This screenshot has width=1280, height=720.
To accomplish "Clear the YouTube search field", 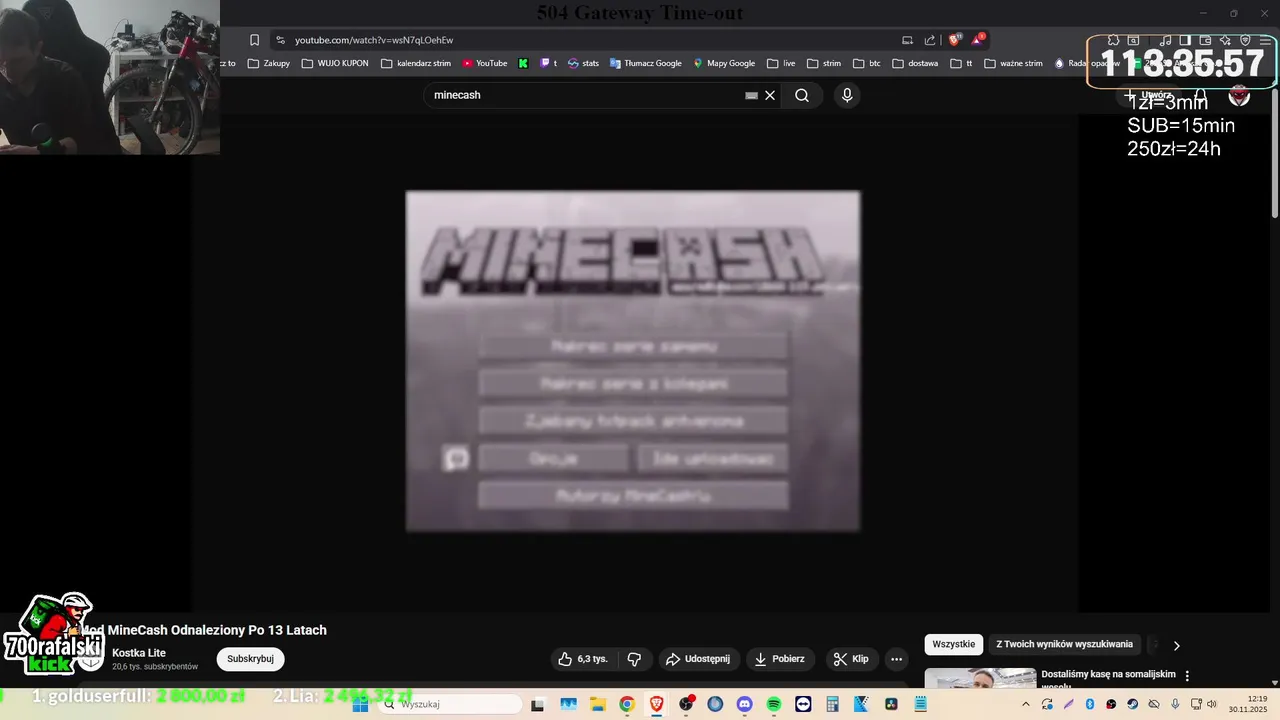I will (770, 95).
